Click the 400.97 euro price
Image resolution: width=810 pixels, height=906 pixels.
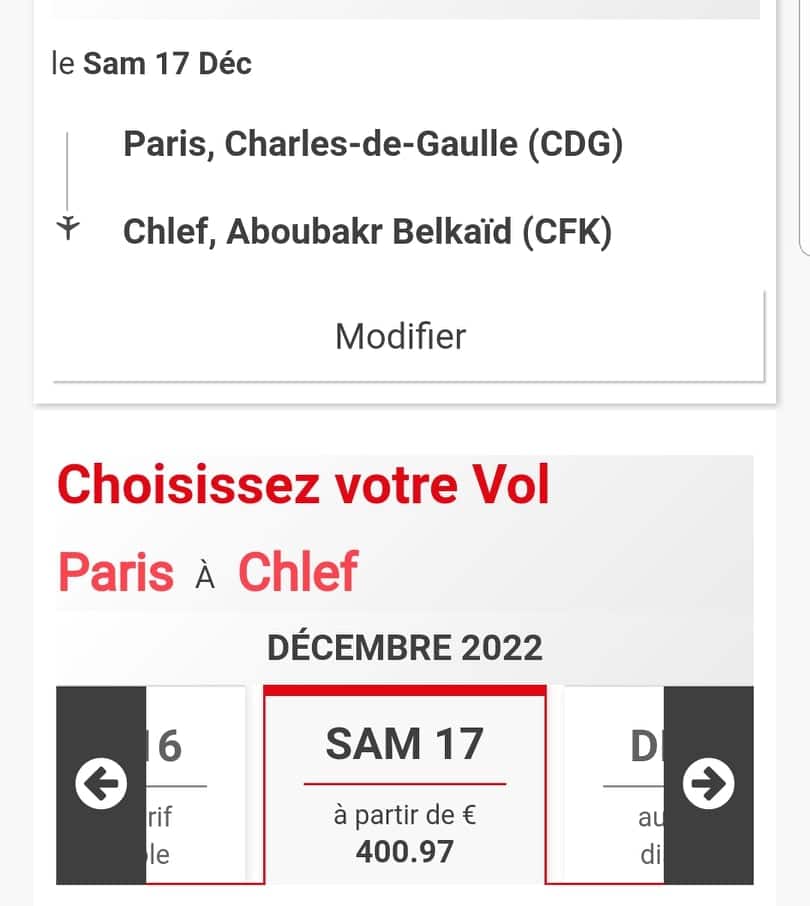(x=404, y=852)
